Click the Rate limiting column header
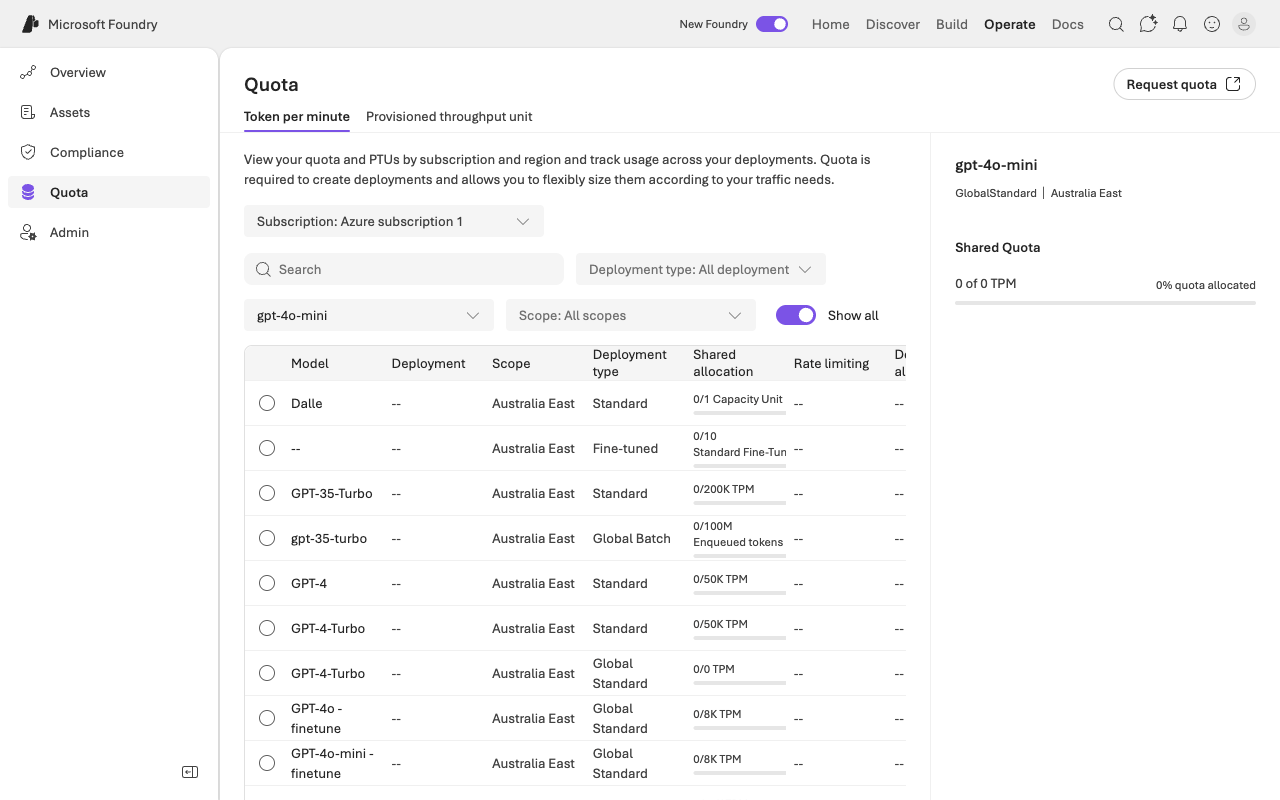1280x800 pixels. [x=832, y=363]
